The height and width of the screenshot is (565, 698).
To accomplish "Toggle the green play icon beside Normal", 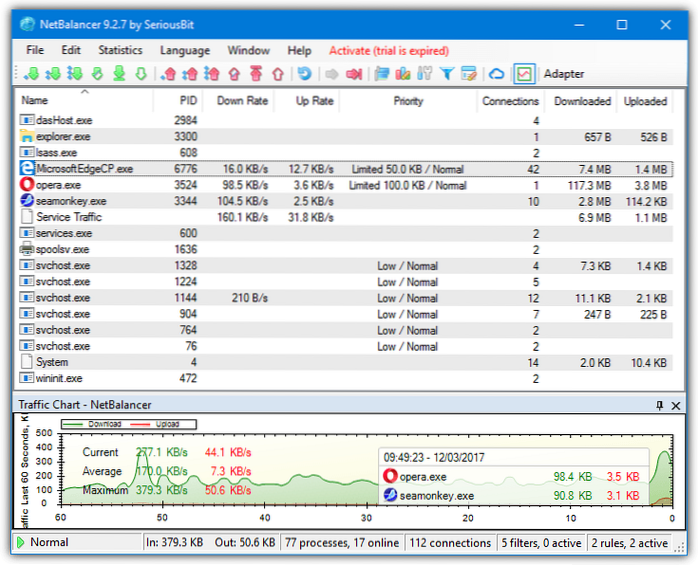I will point(18,542).
